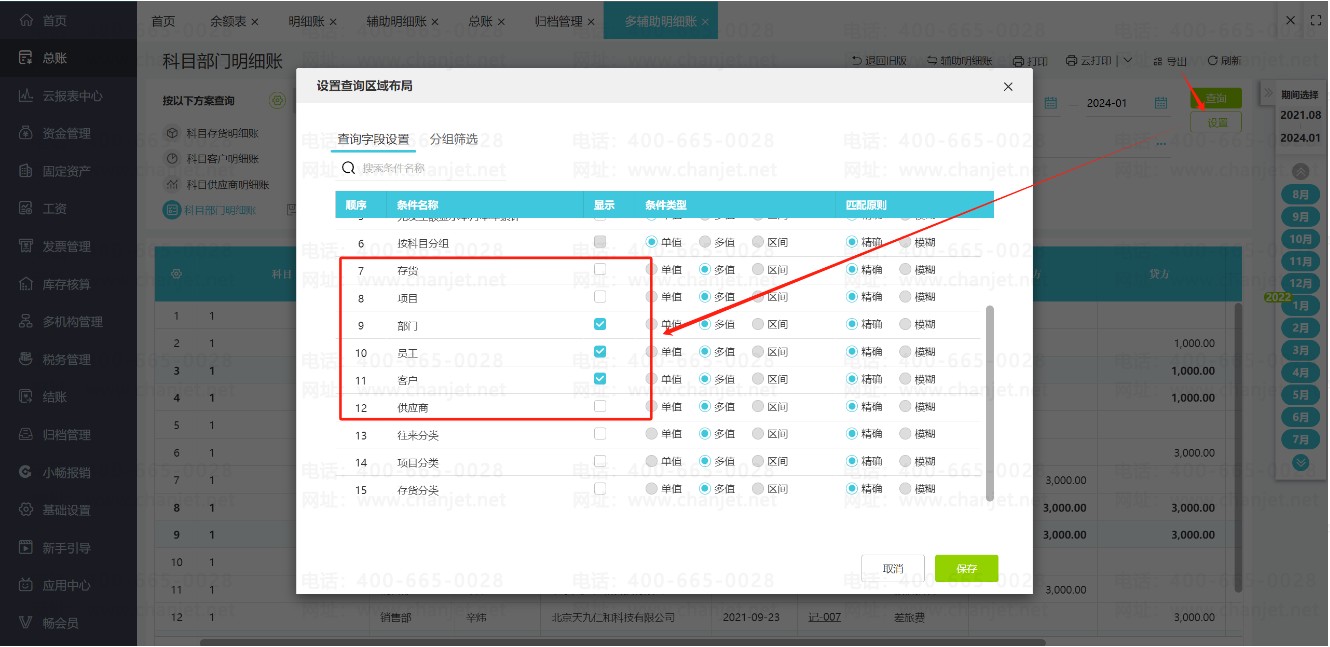Screen dimensions: 1330x647
Task: Click 辅助明细账 toolbar button
Action: [x=959, y=61]
